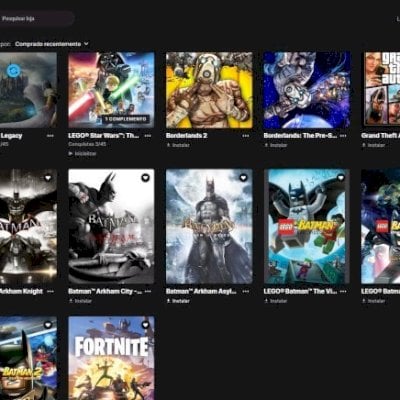Open the three-dot menu for Batman Arkham Asylum

246,291
